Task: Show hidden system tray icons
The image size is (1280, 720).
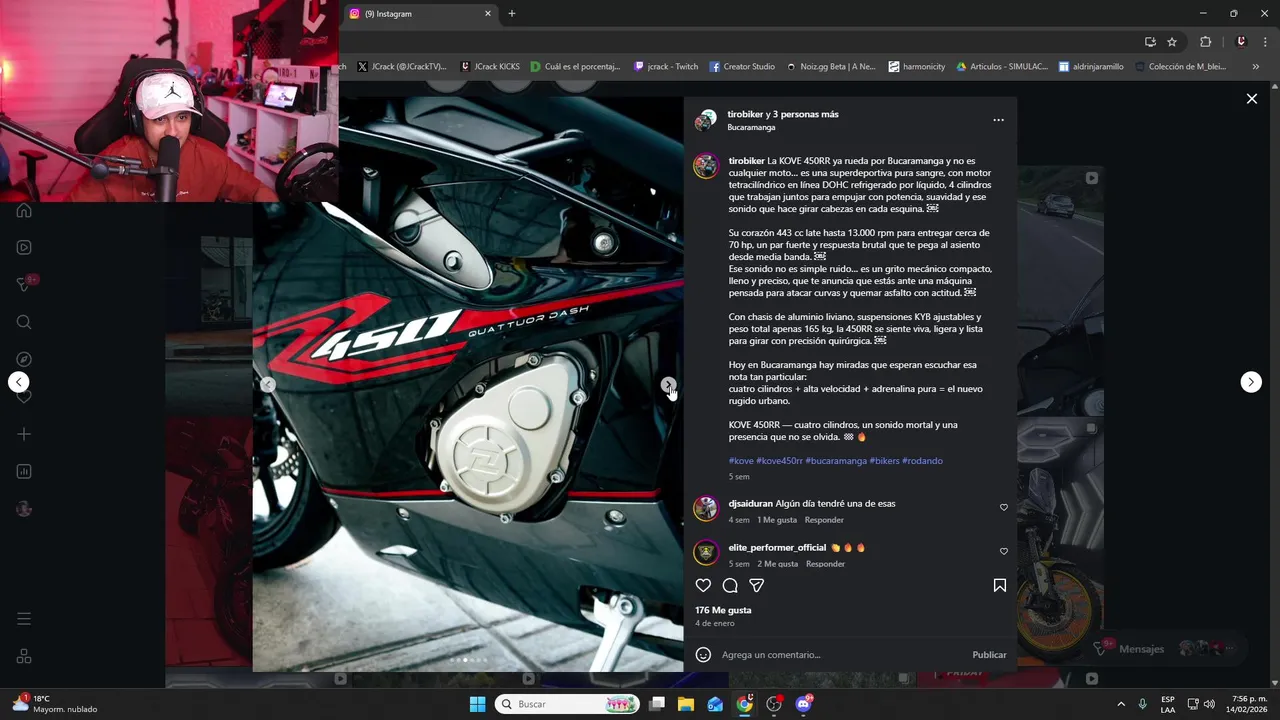Action: tap(1120, 704)
